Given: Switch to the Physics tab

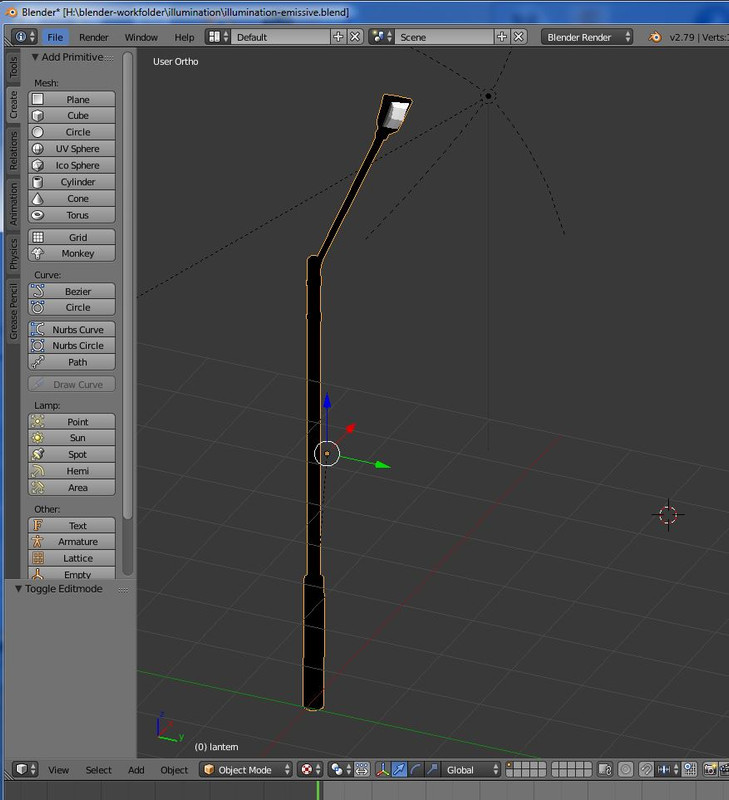Looking at the screenshot, I should [13, 254].
